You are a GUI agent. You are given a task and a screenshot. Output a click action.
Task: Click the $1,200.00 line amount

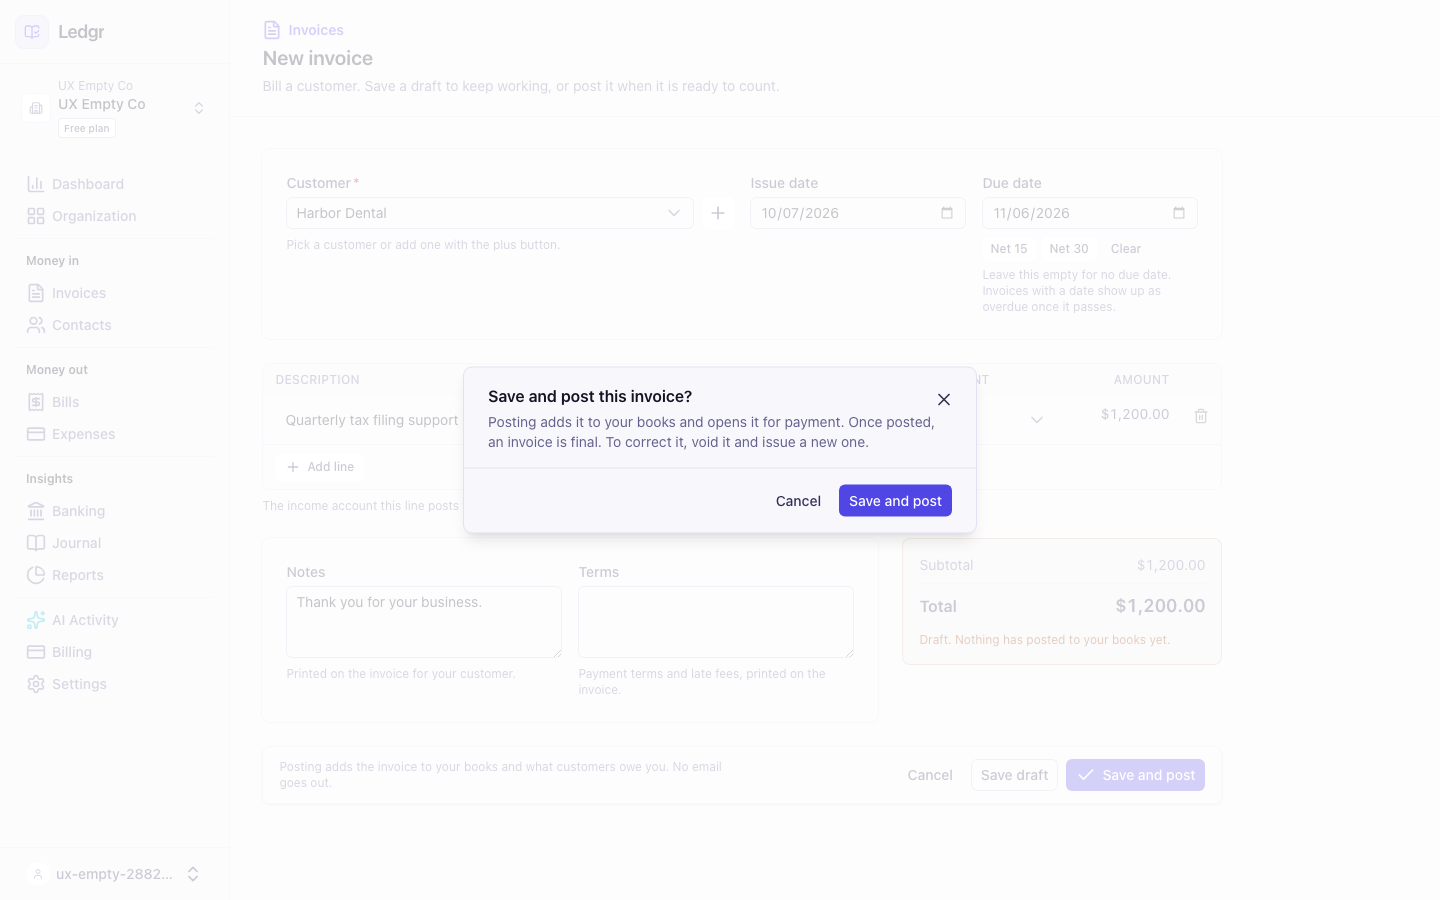1135,414
